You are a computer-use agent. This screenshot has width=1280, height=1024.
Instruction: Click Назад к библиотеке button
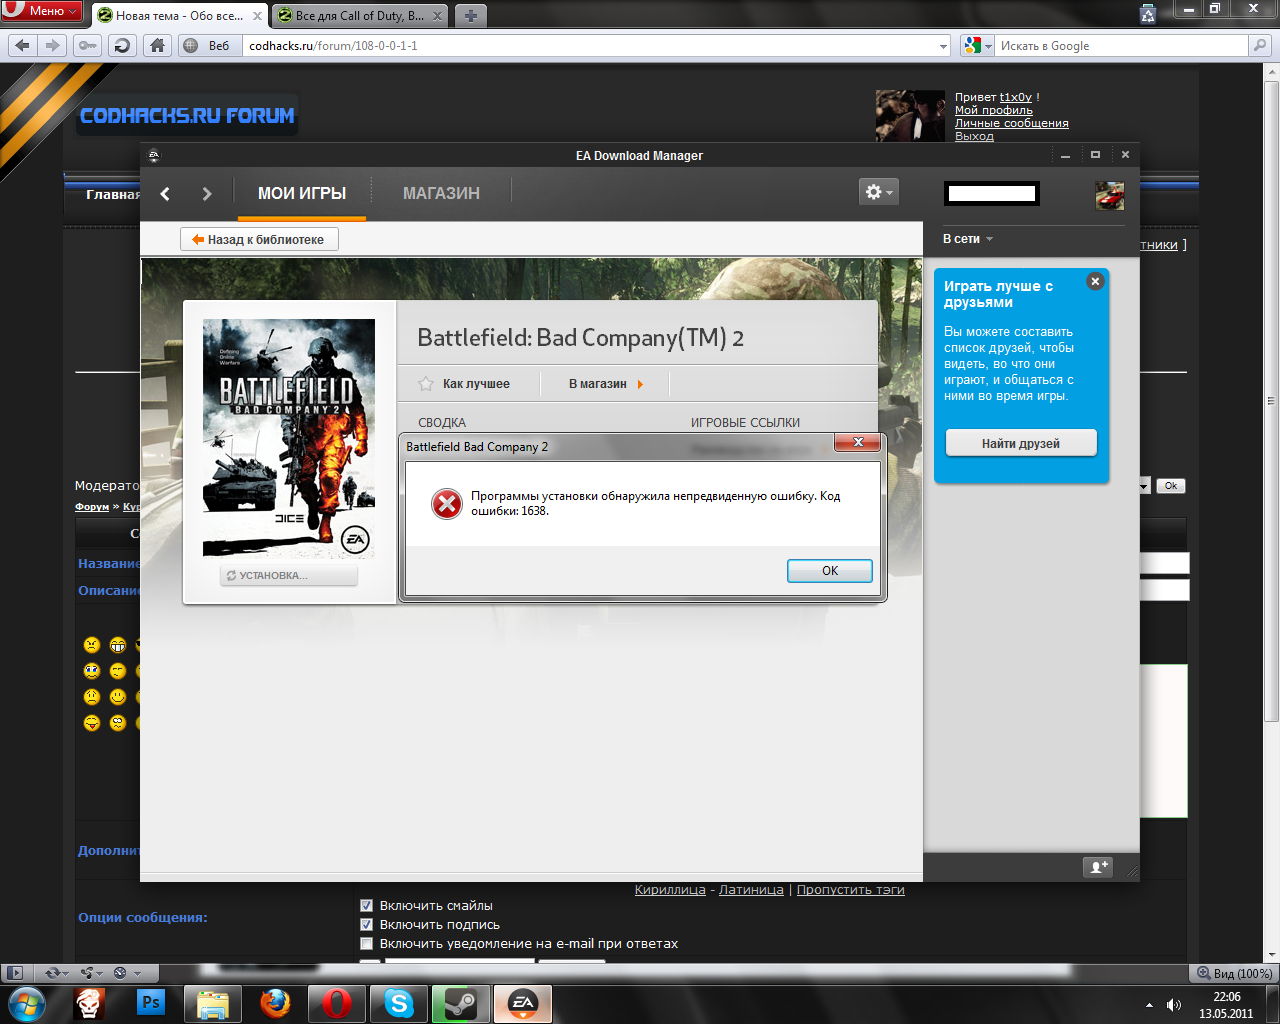click(259, 239)
